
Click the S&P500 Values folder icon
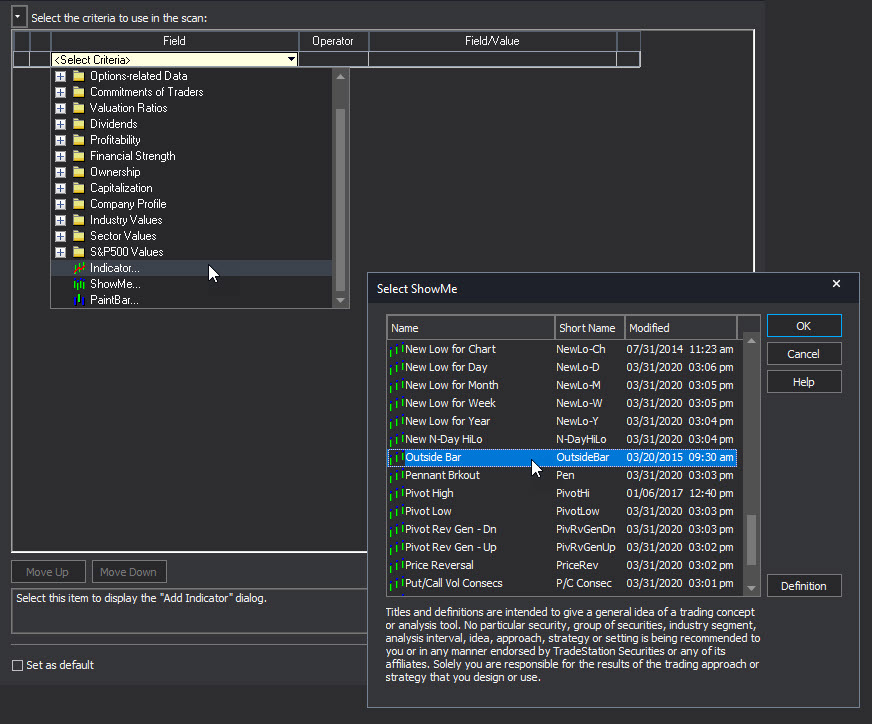click(79, 252)
